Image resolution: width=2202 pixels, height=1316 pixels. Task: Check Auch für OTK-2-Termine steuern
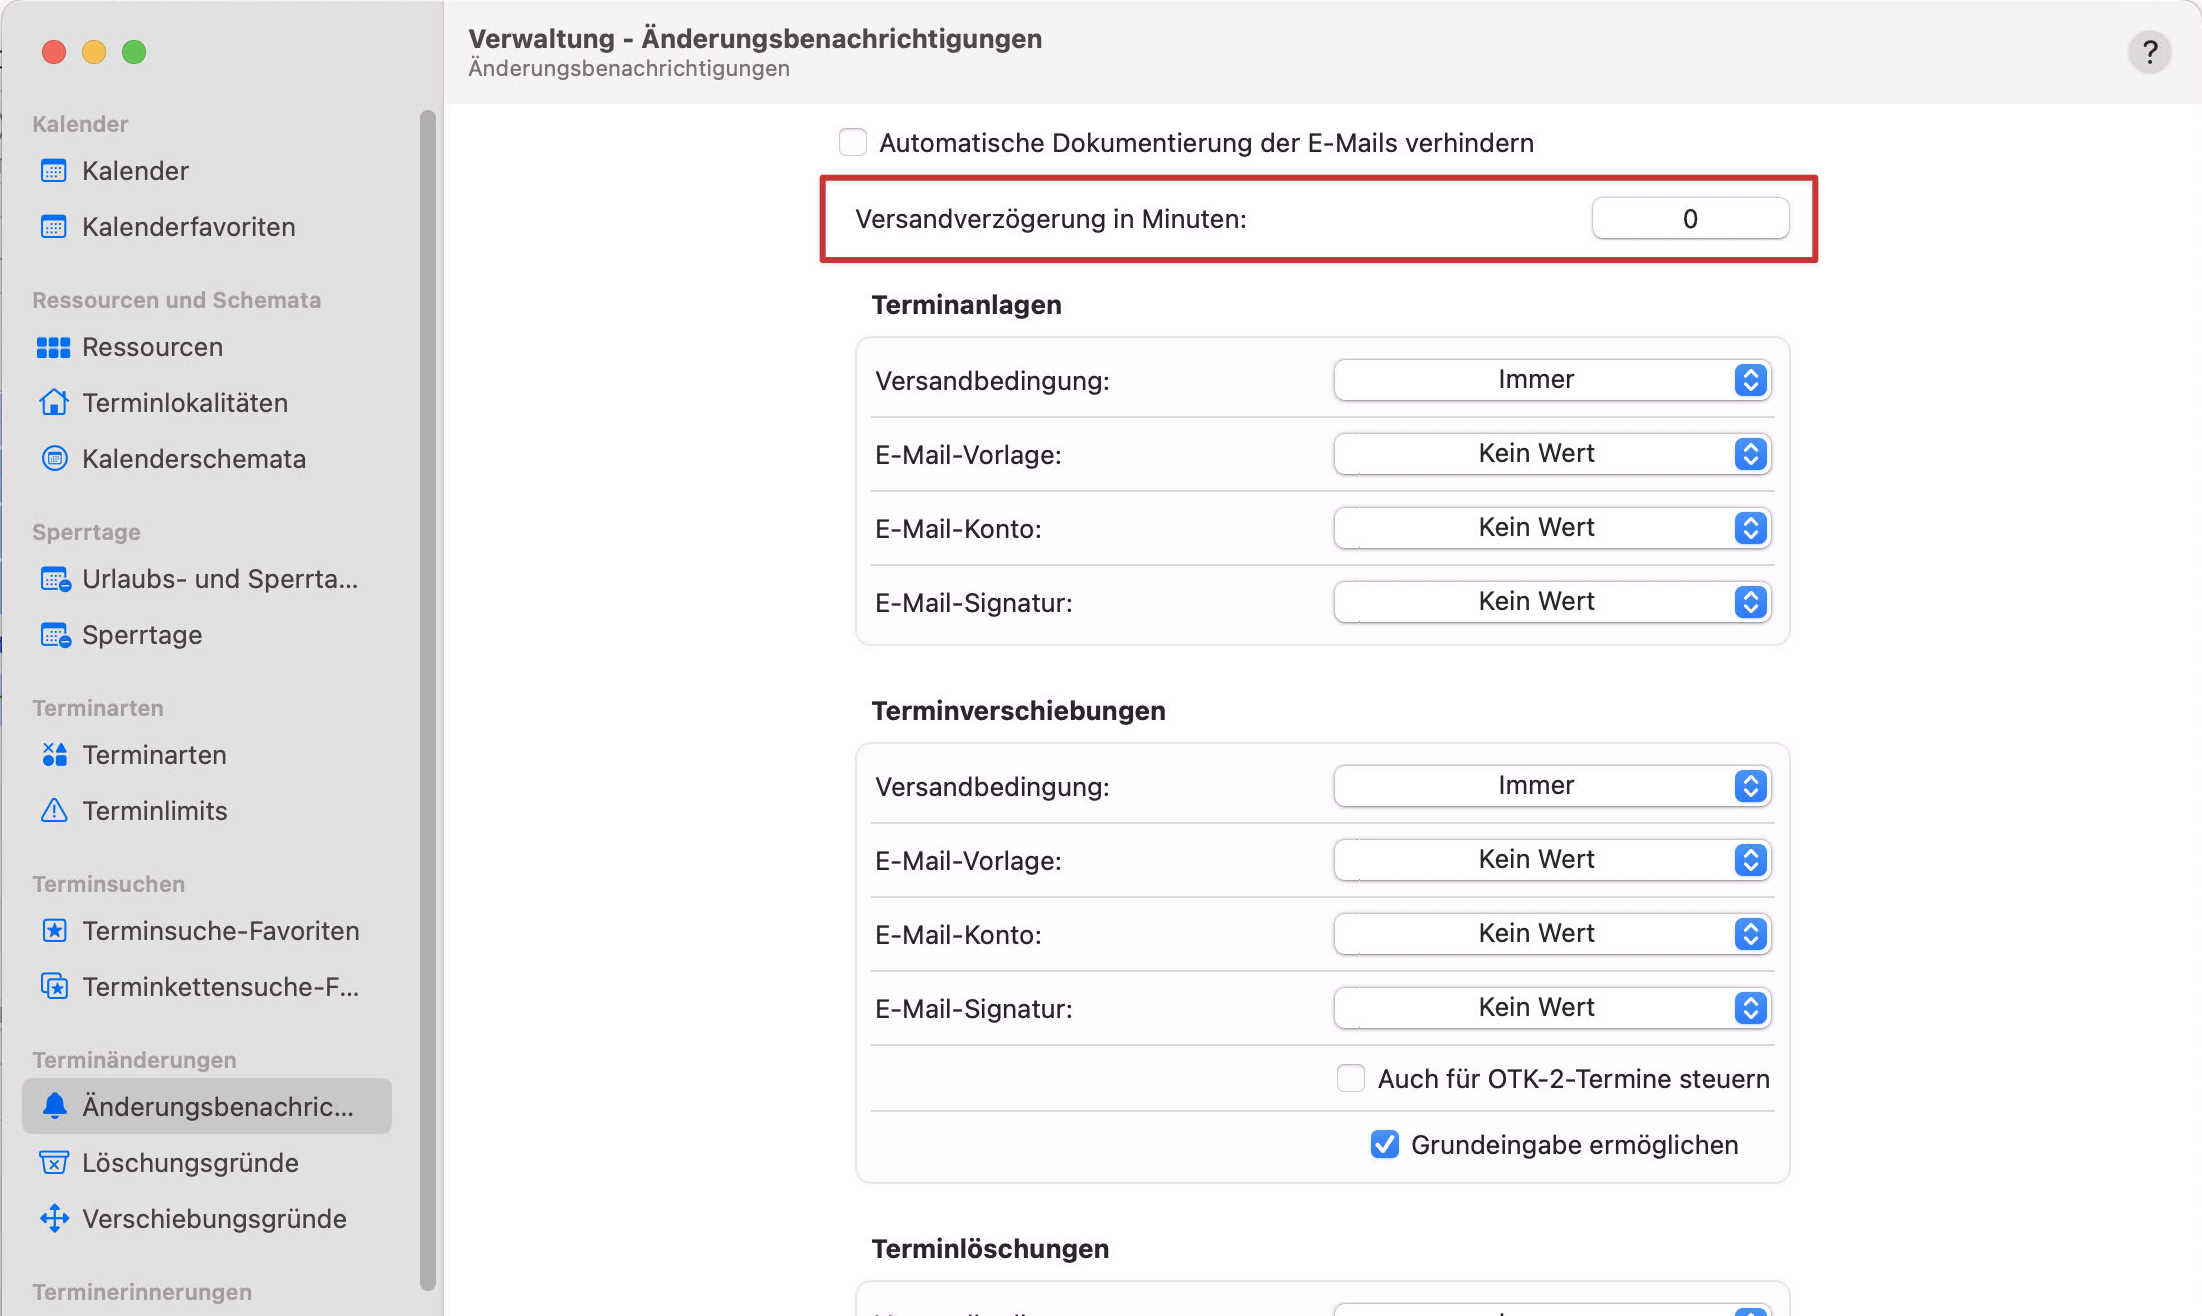[x=1351, y=1078]
